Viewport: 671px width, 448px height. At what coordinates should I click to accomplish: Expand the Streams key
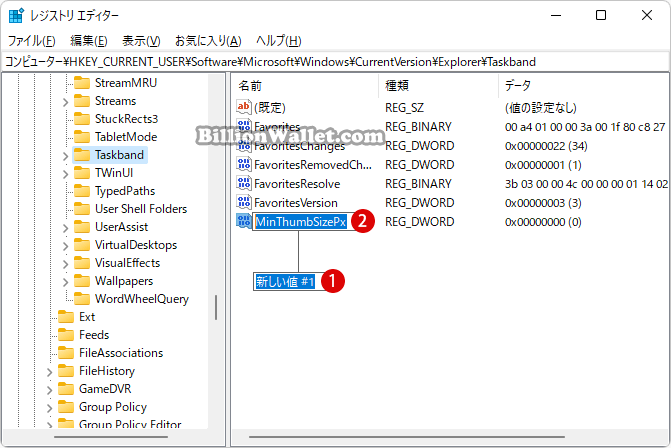65,102
